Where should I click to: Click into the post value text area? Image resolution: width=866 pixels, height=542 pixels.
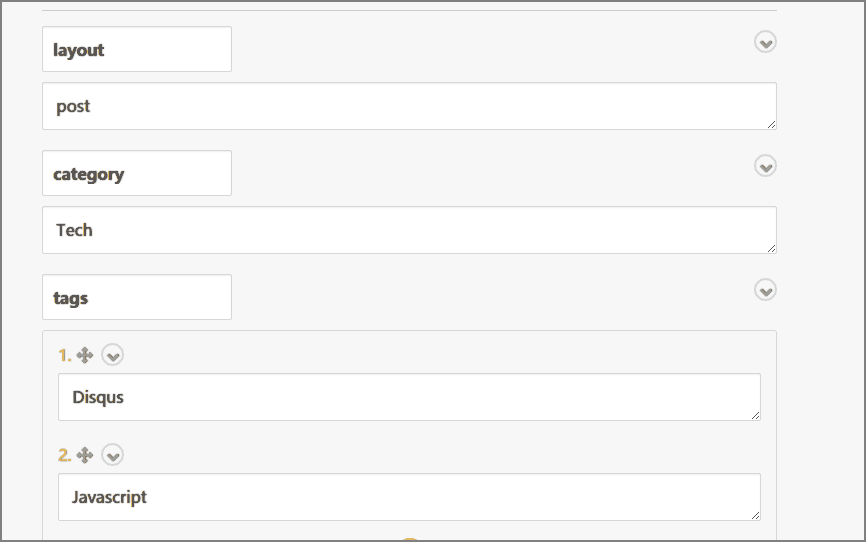[x=409, y=106]
